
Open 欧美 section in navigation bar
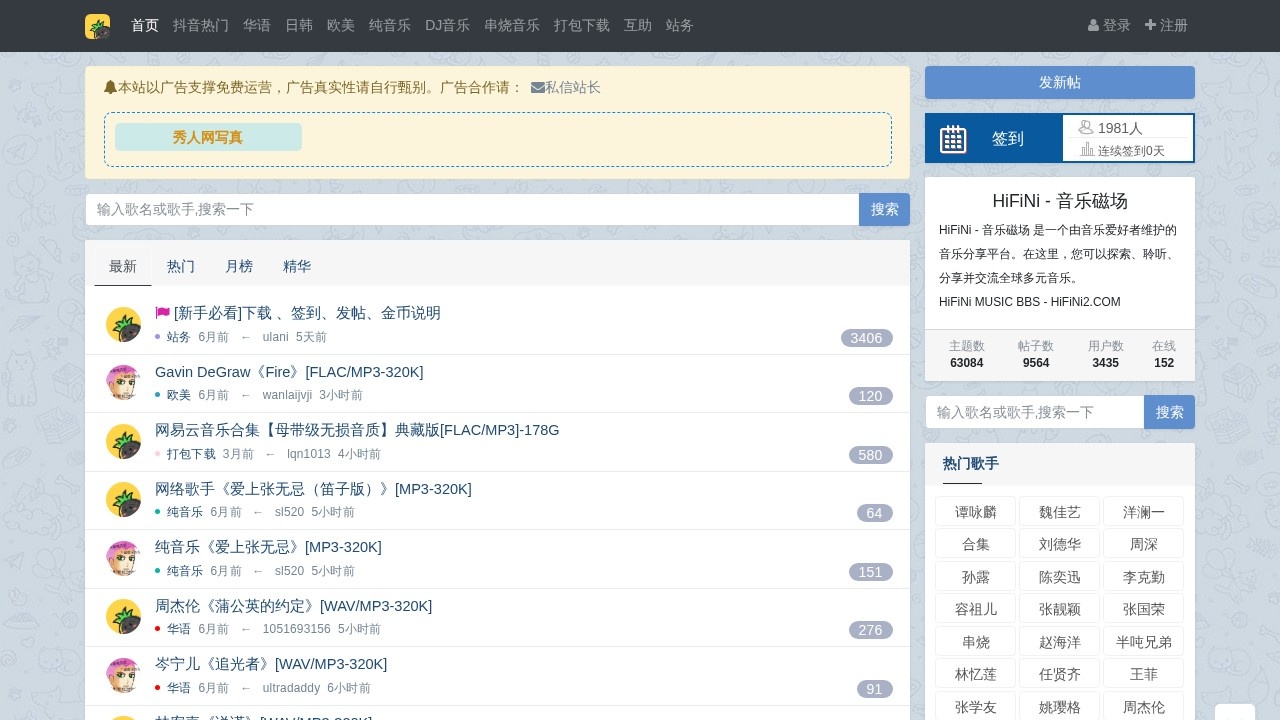(341, 26)
